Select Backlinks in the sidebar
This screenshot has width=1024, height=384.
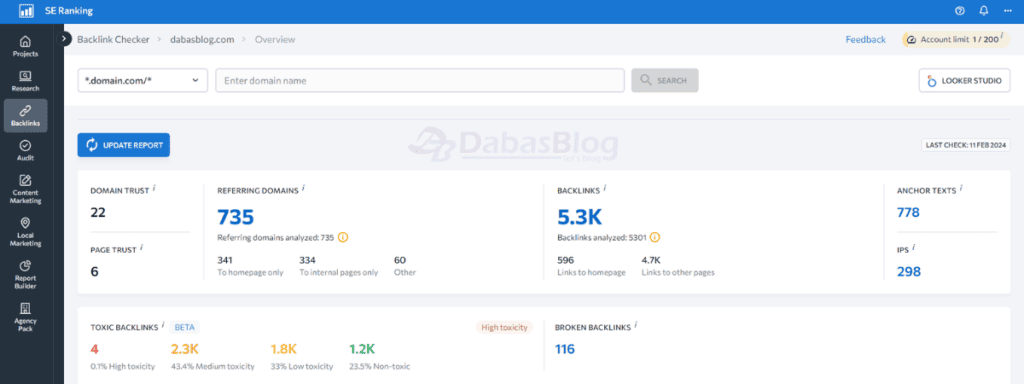point(25,116)
